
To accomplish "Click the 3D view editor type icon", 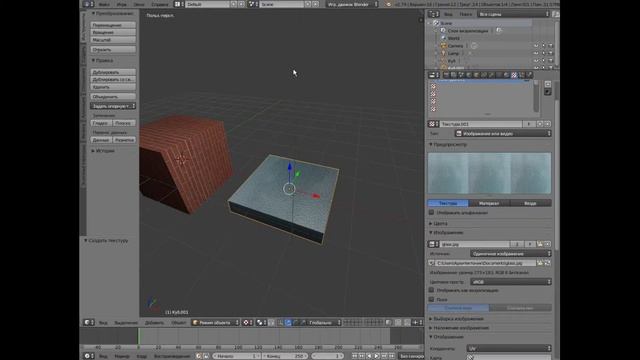I will (x=89, y=322).
